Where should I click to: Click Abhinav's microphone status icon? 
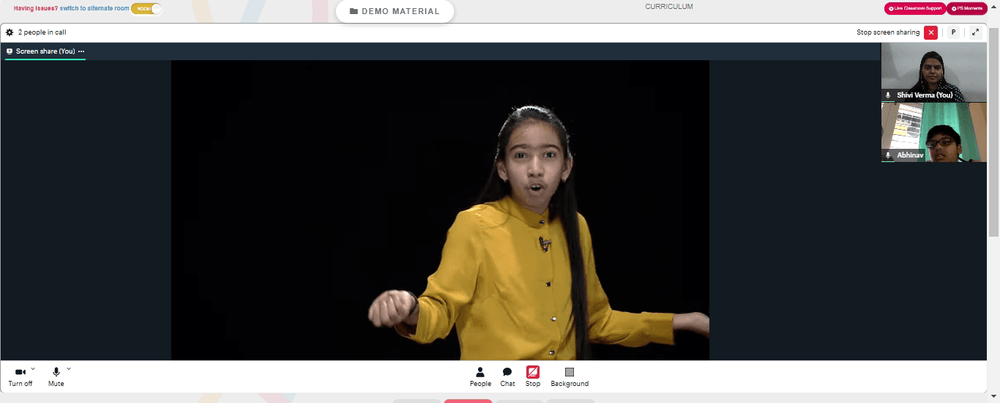[x=888, y=155]
